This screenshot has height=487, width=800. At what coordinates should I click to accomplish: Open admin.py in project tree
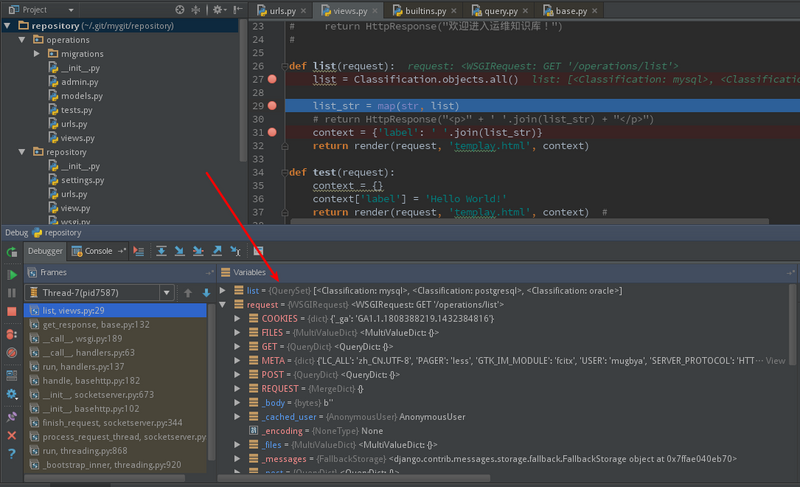tap(80, 82)
